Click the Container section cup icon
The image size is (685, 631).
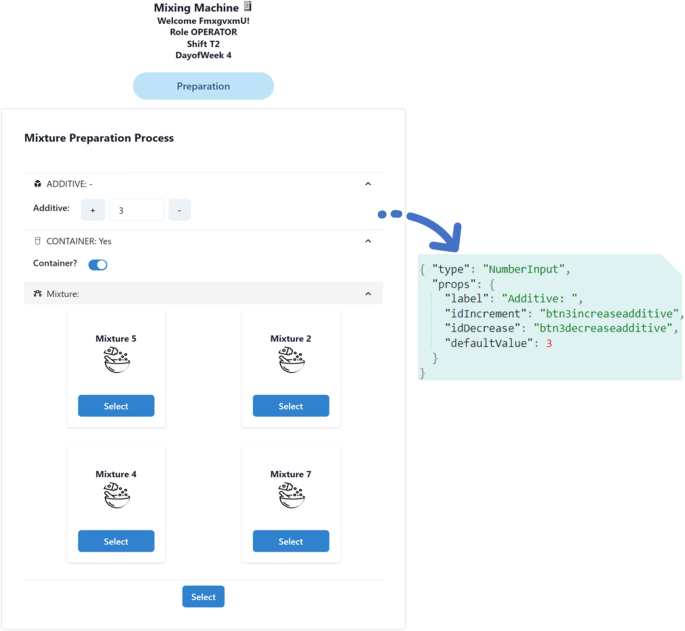click(x=38, y=241)
